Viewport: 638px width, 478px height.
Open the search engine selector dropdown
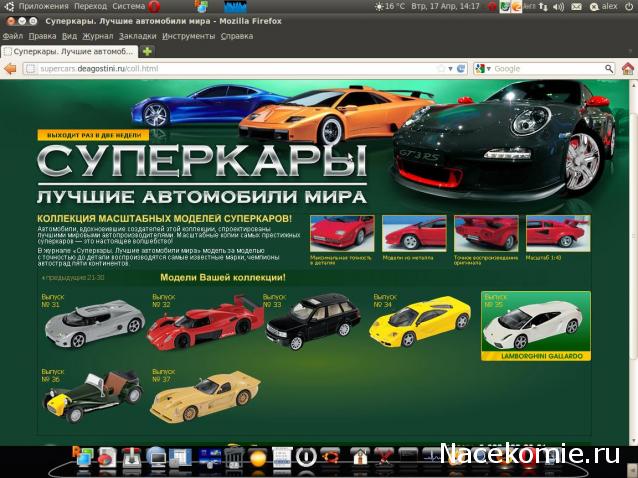[483, 69]
